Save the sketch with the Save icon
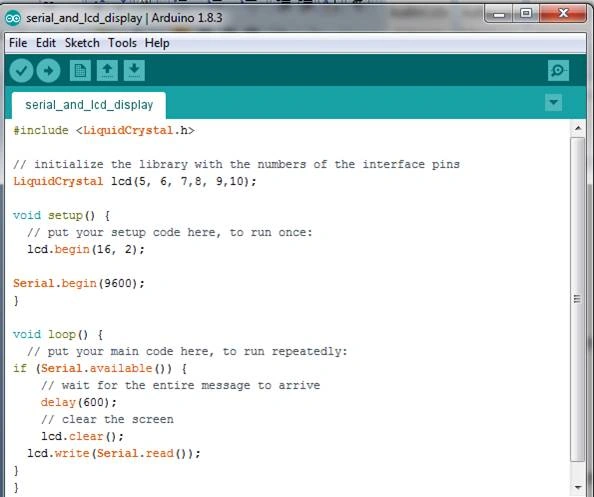Image resolution: width=594 pixels, height=497 pixels. [x=134, y=70]
